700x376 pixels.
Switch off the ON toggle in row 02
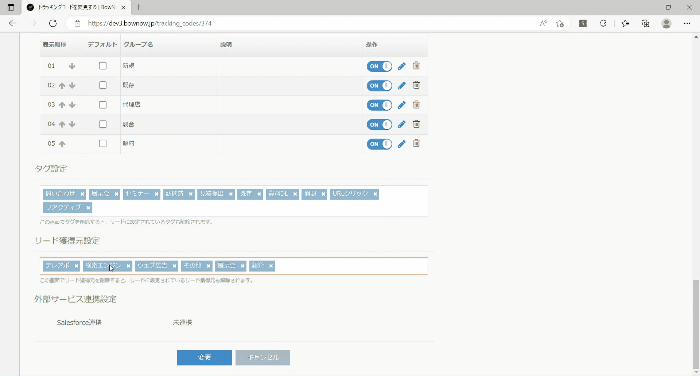tap(379, 86)
